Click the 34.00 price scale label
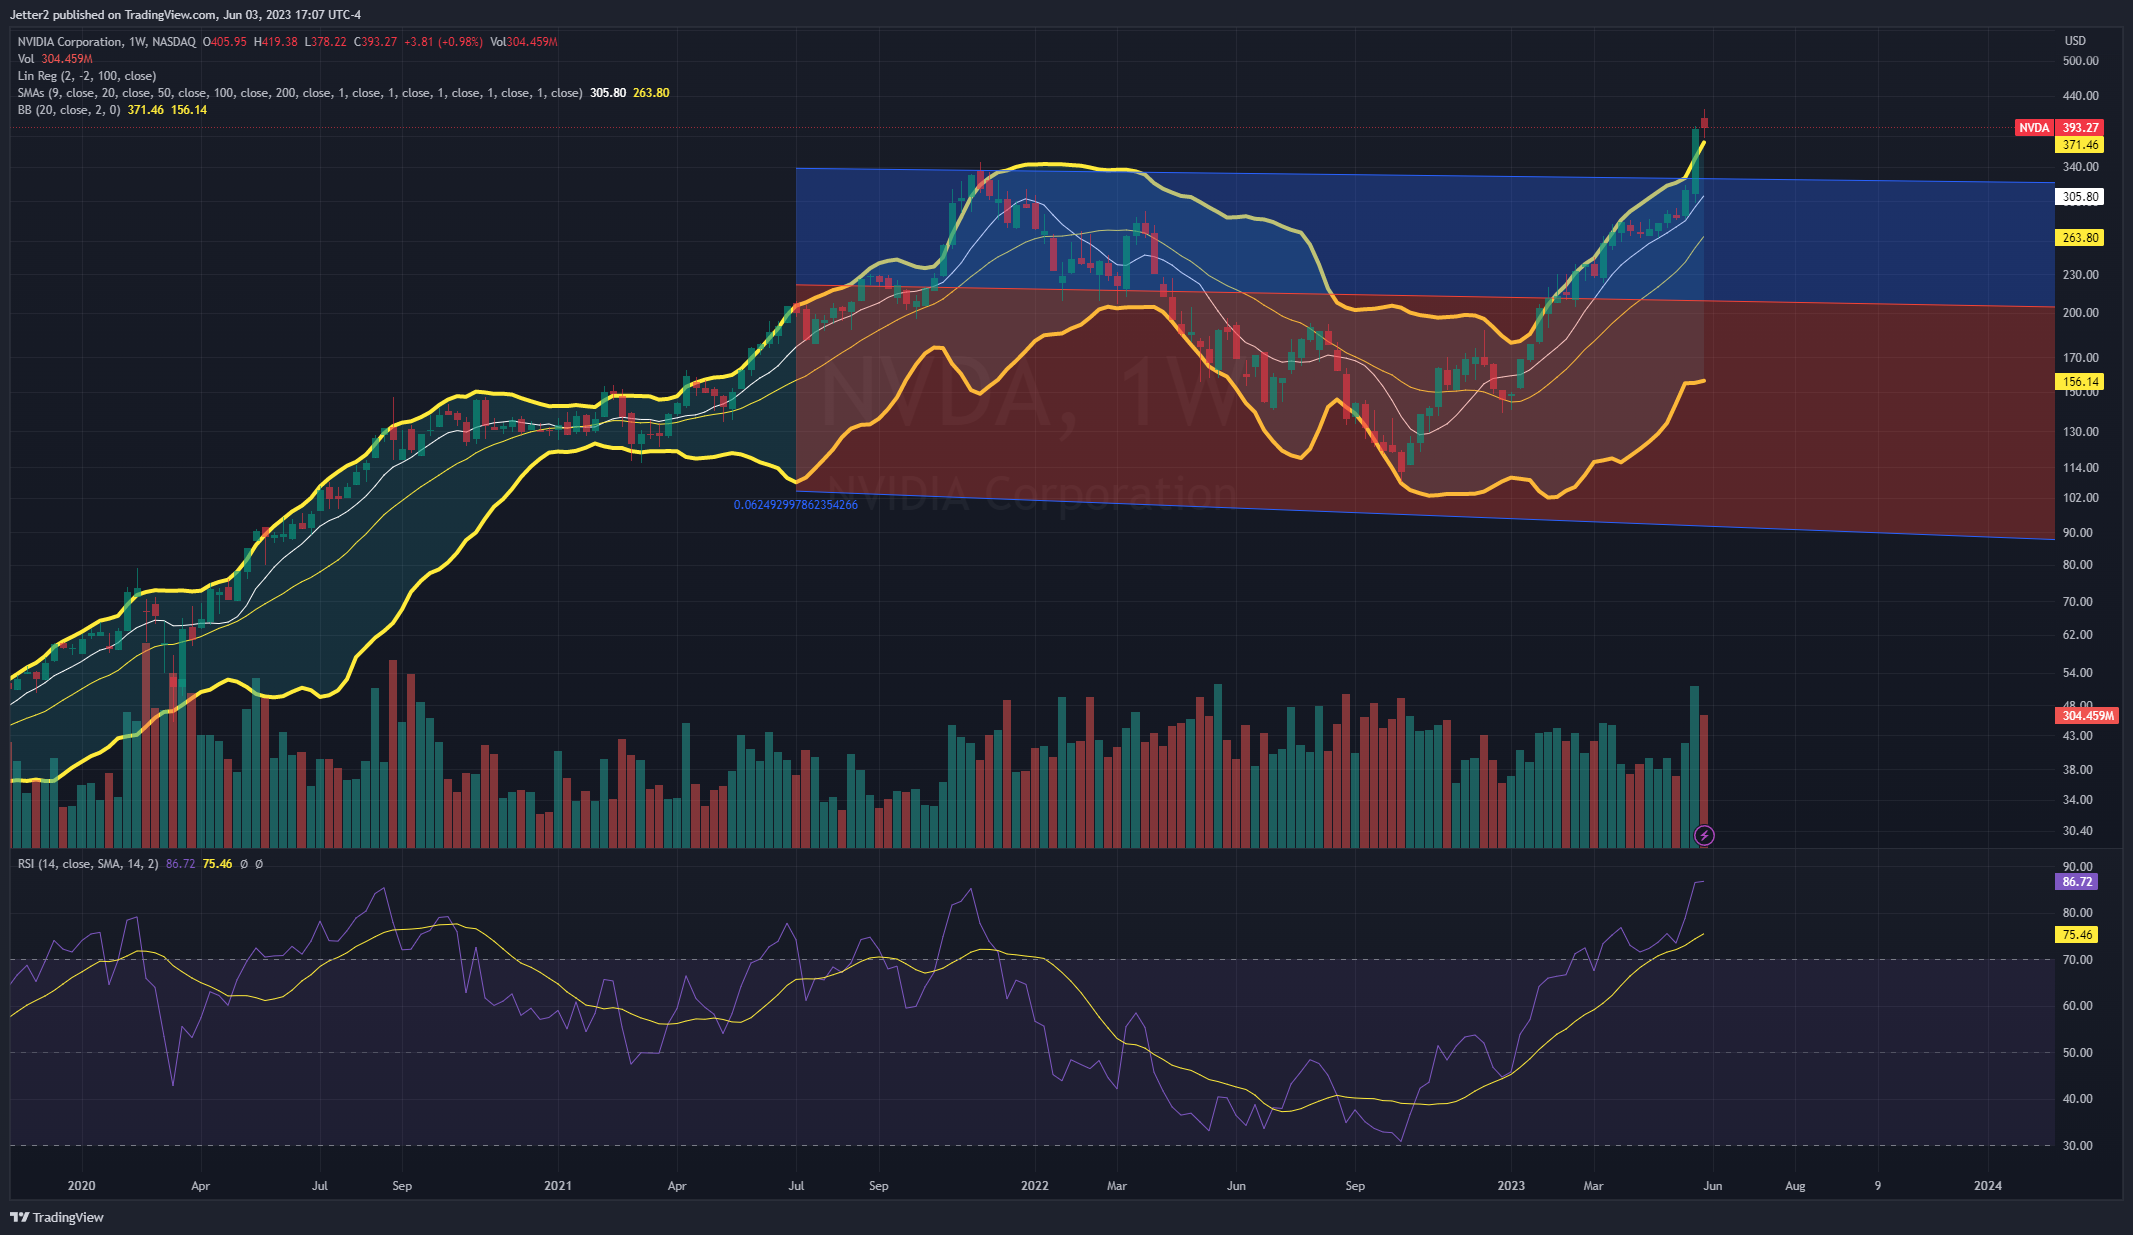Screen dimensions: 2133x1235 click(2078, 800)
